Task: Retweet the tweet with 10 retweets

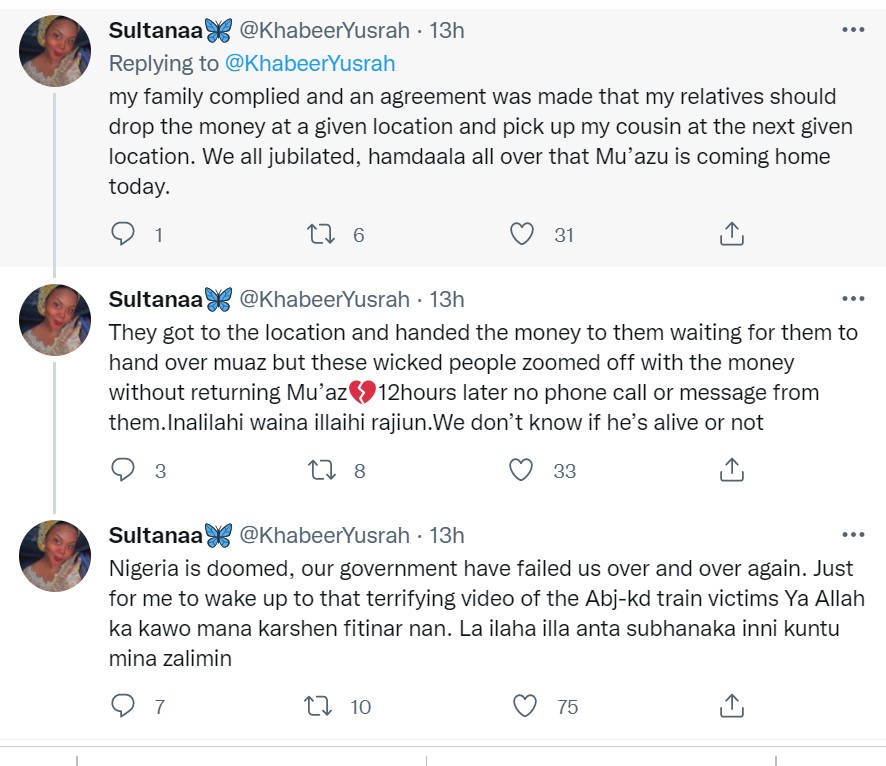Action: 318,706
